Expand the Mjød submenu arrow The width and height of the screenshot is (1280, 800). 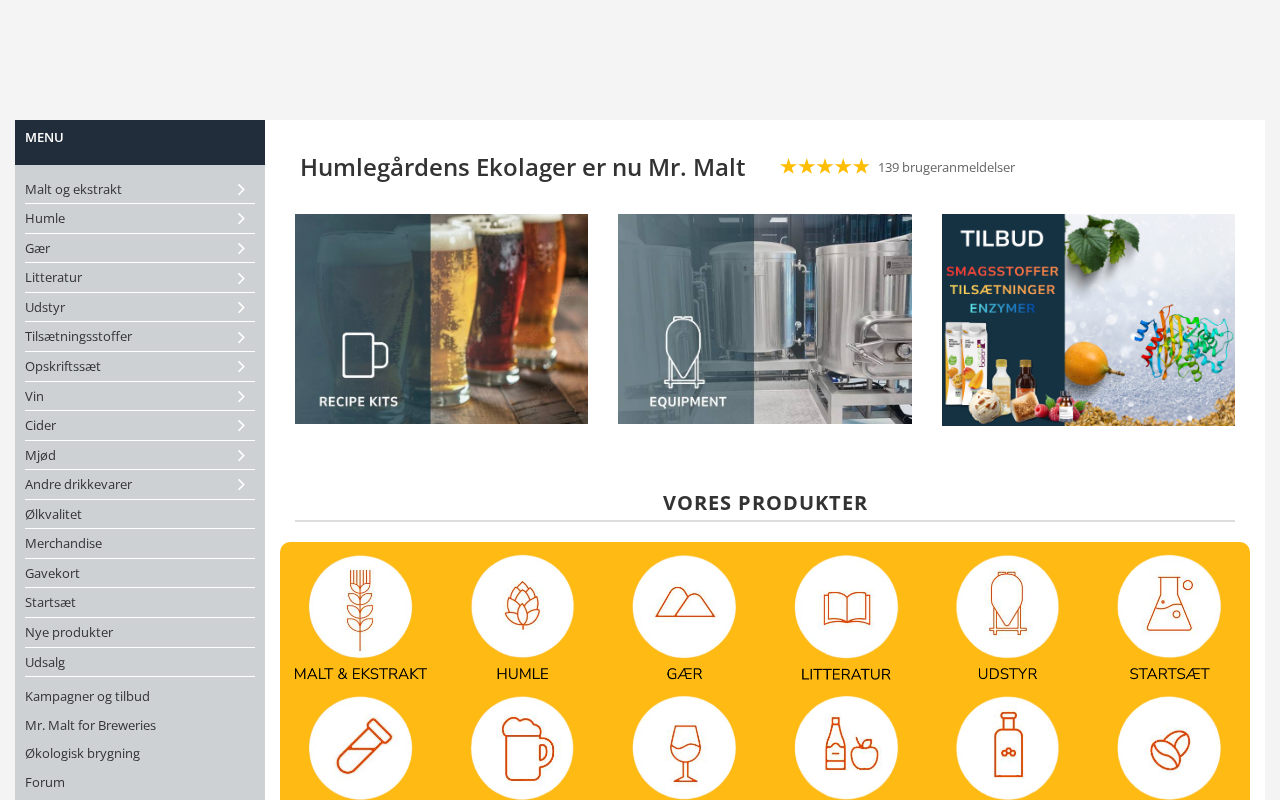pyautogui.click(x=241, y=455)
